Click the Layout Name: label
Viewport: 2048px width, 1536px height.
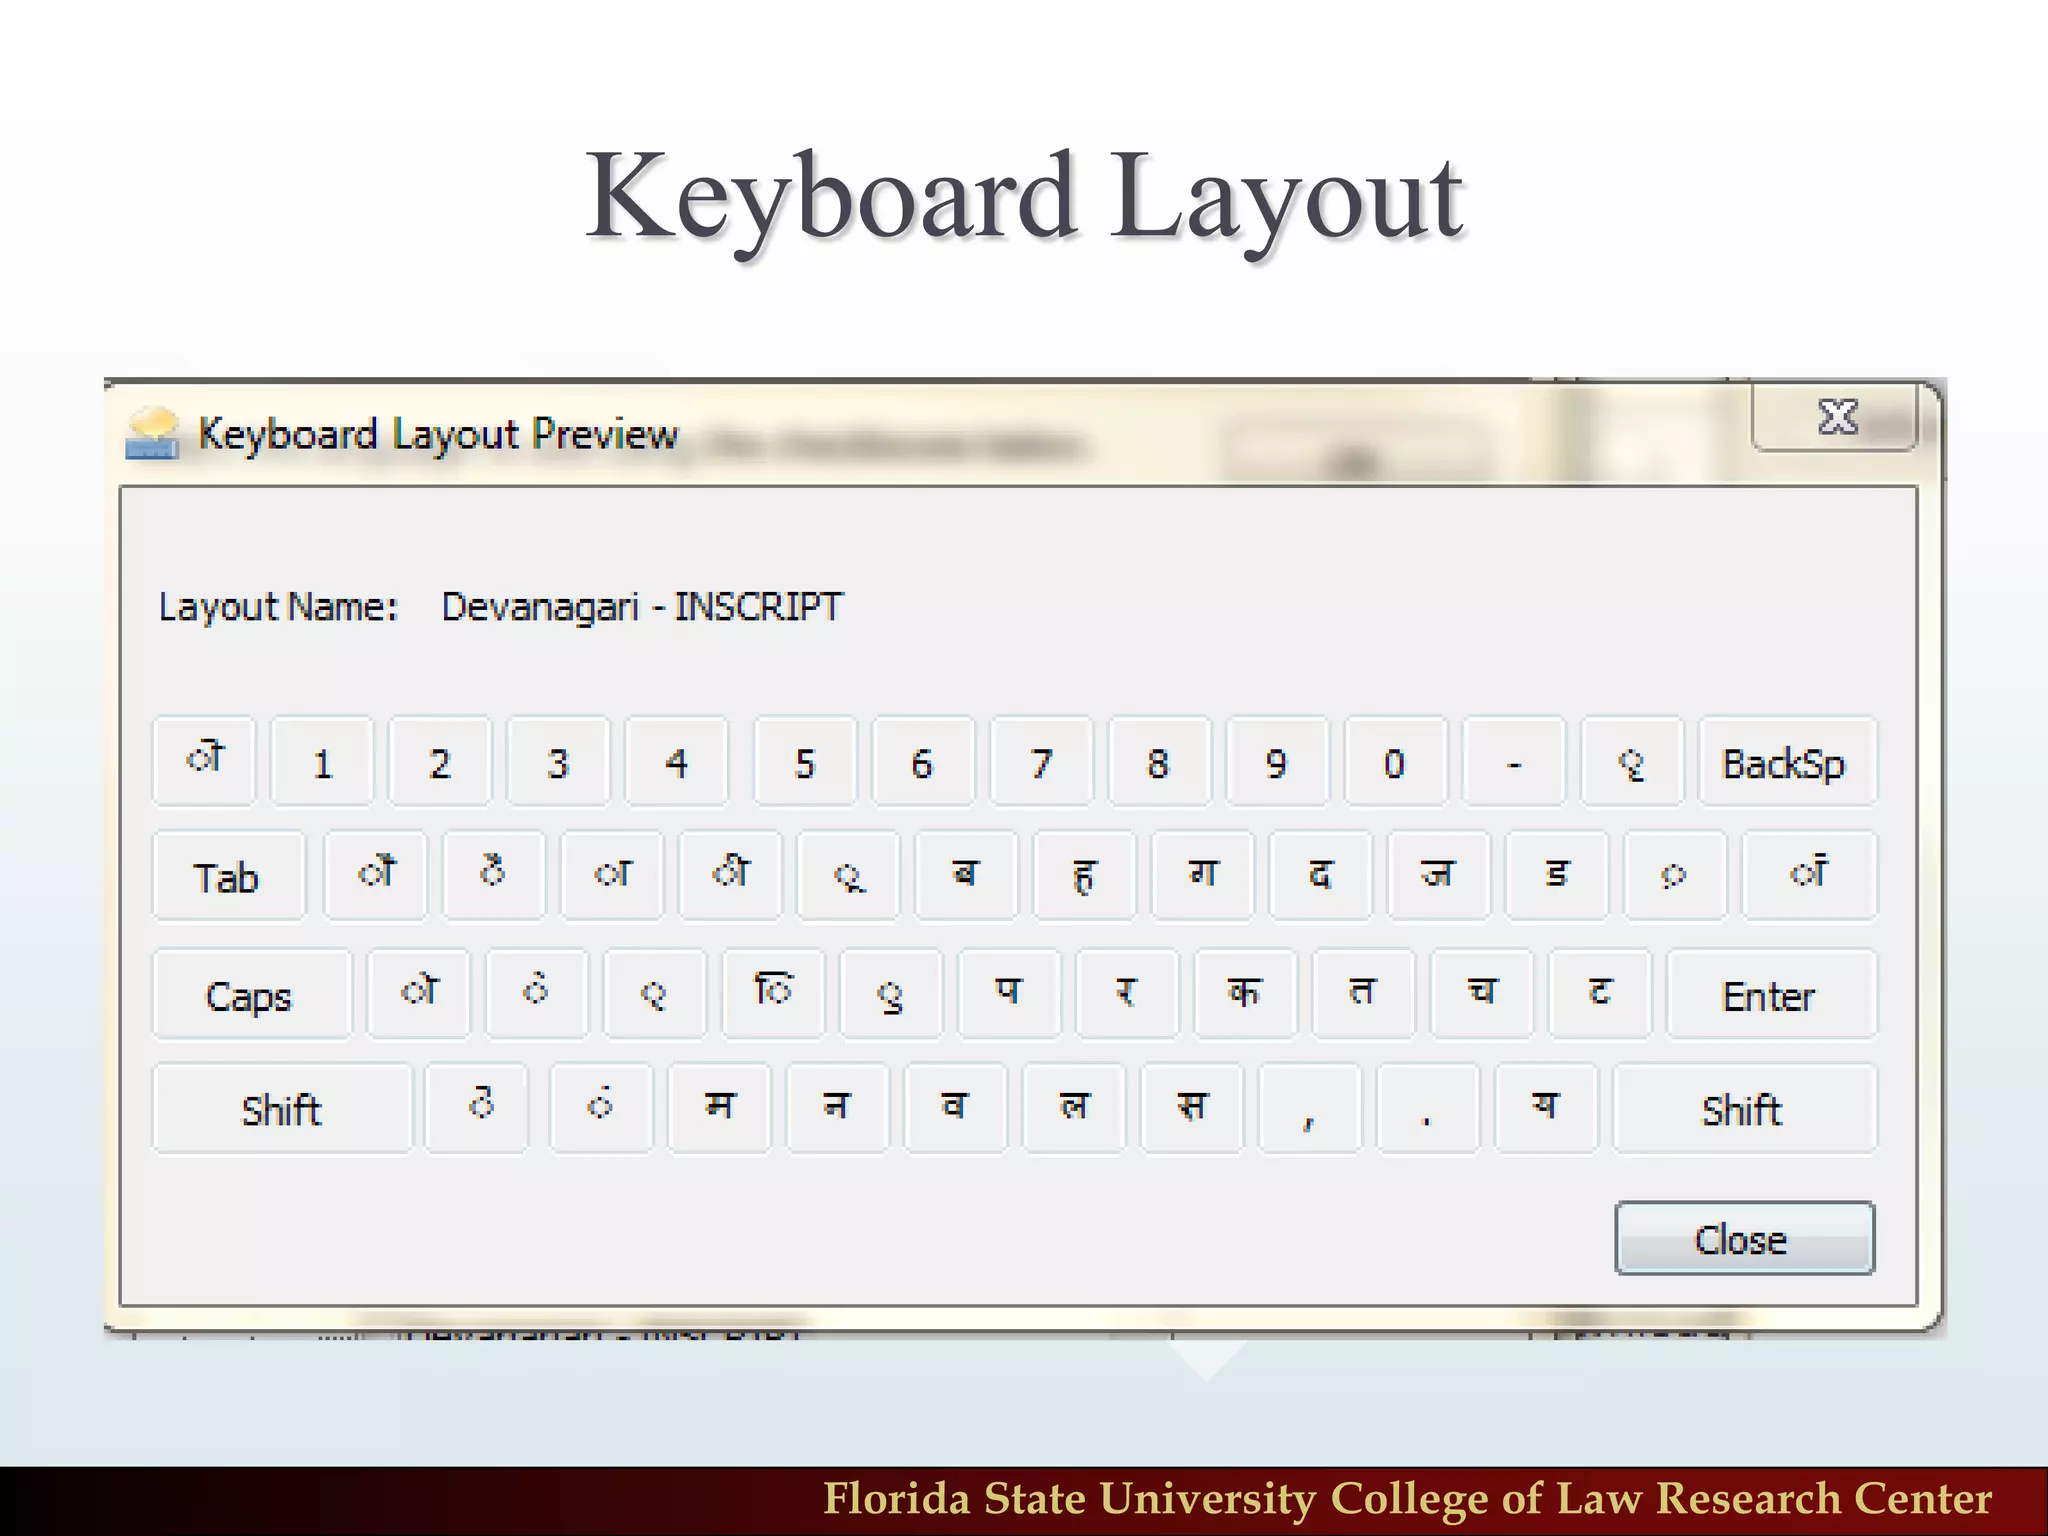point(279,607)
